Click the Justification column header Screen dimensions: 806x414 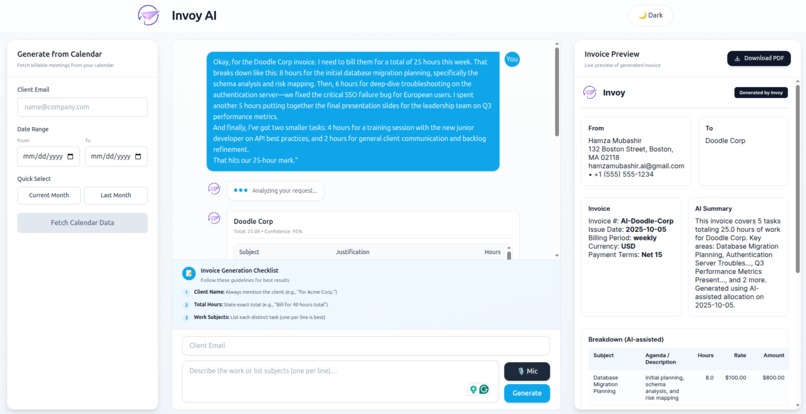click(x=353, y=252)
